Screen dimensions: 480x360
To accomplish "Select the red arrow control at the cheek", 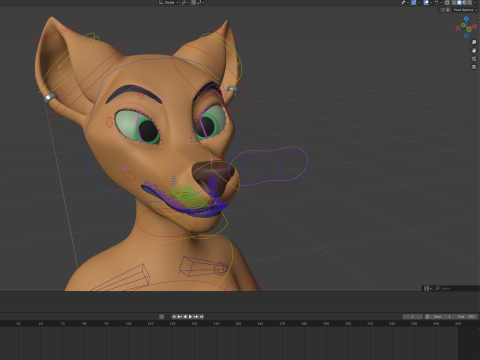I will click(129, 175).
